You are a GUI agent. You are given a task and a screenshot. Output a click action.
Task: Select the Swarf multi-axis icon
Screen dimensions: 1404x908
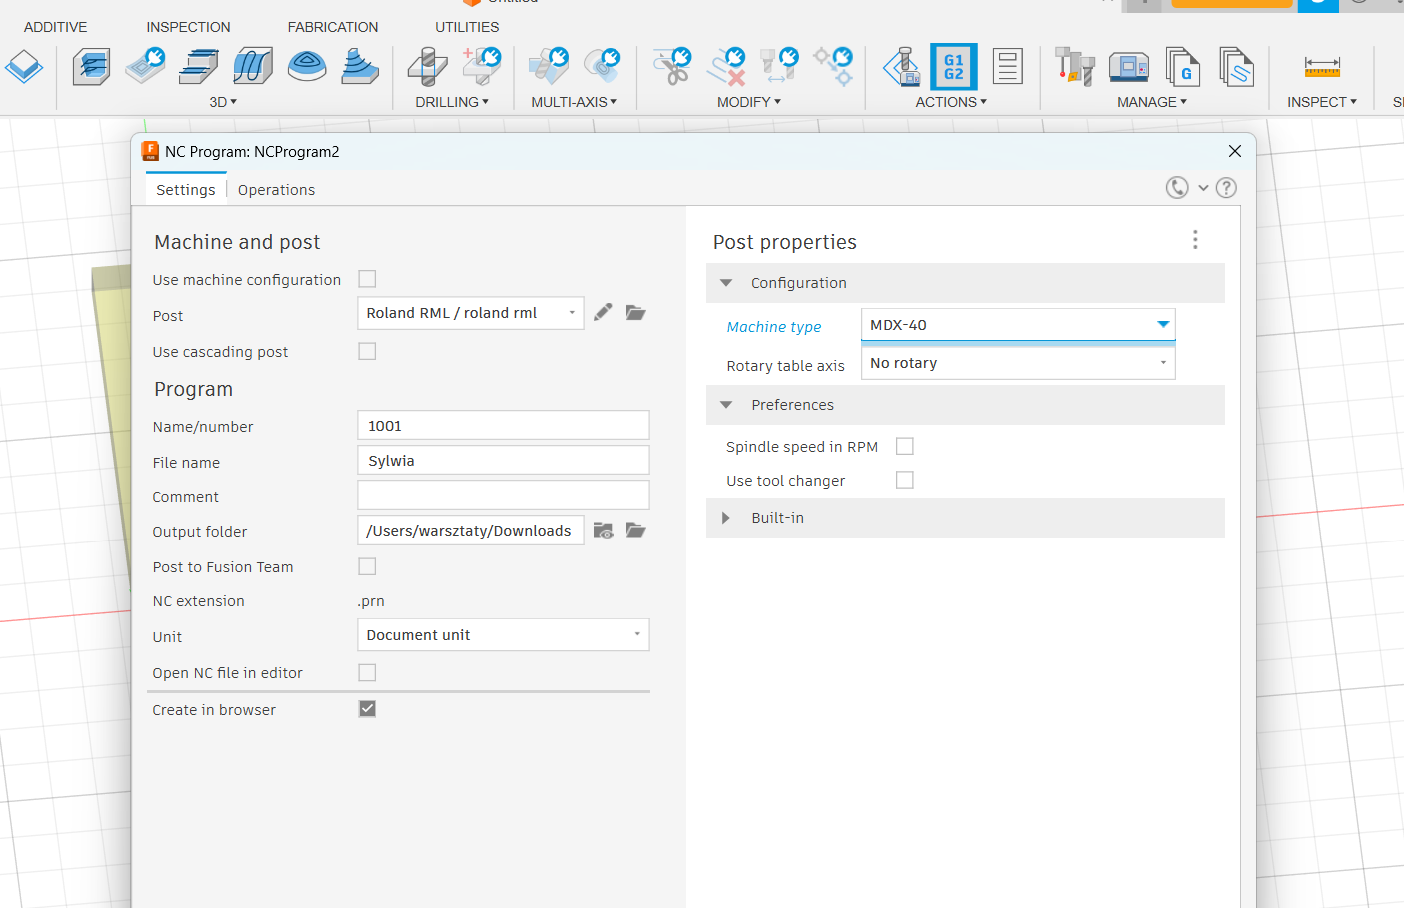pos(549,67)
